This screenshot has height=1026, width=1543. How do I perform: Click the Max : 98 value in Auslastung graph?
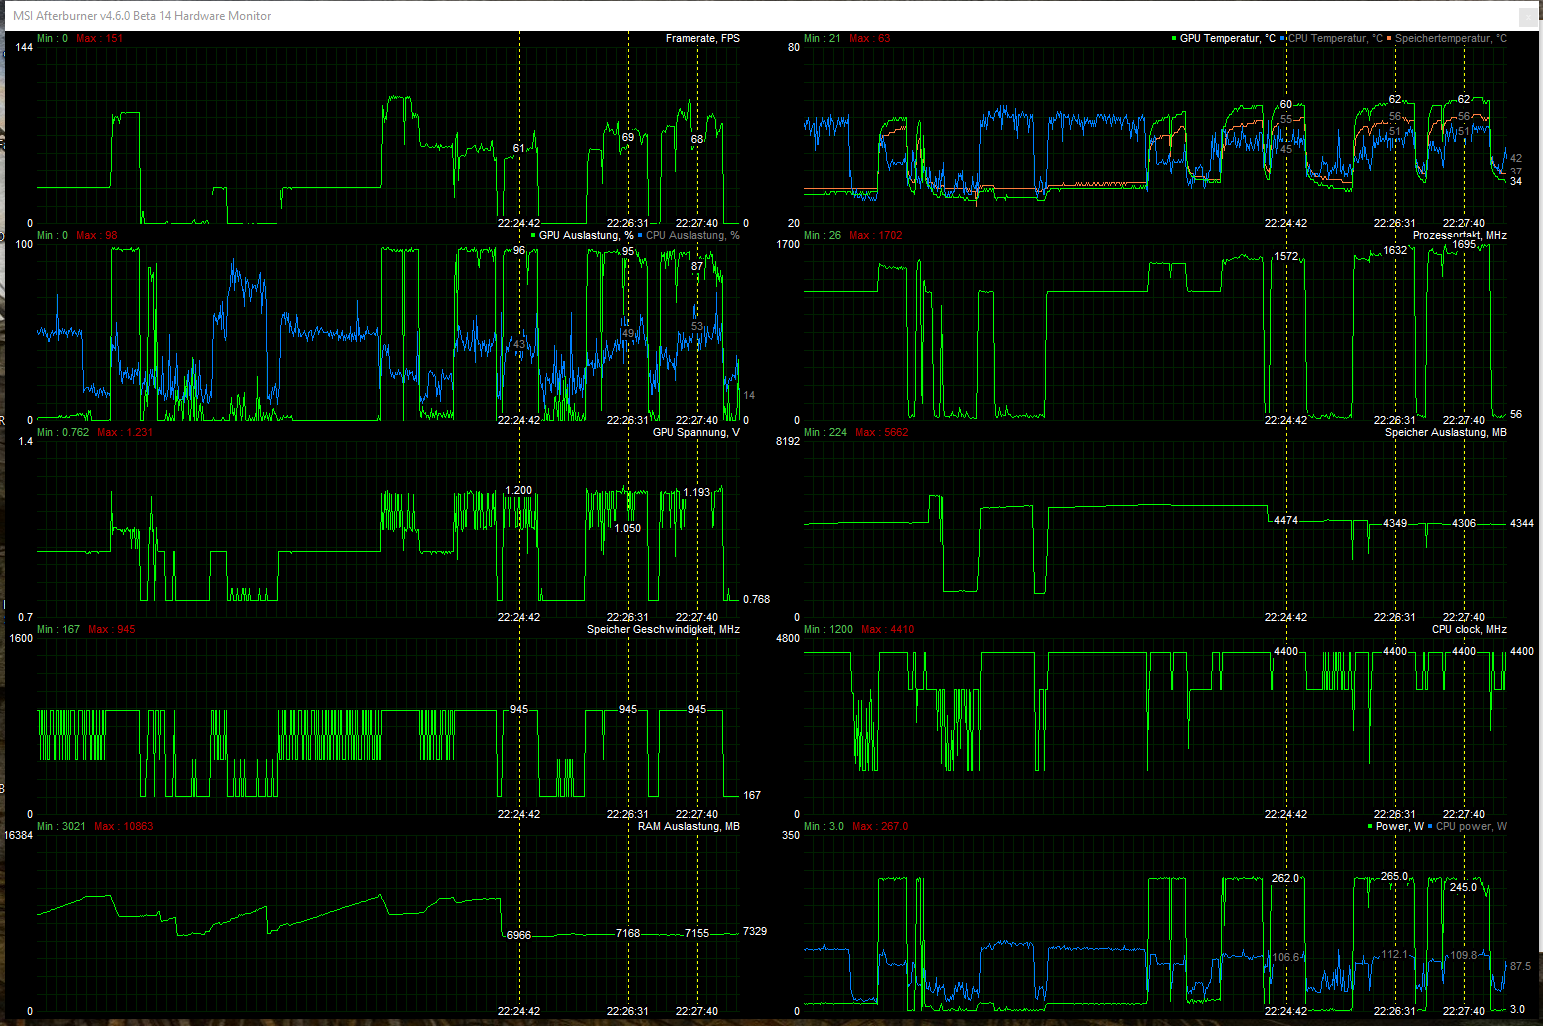pyautogui.click(x=97, y=236)
